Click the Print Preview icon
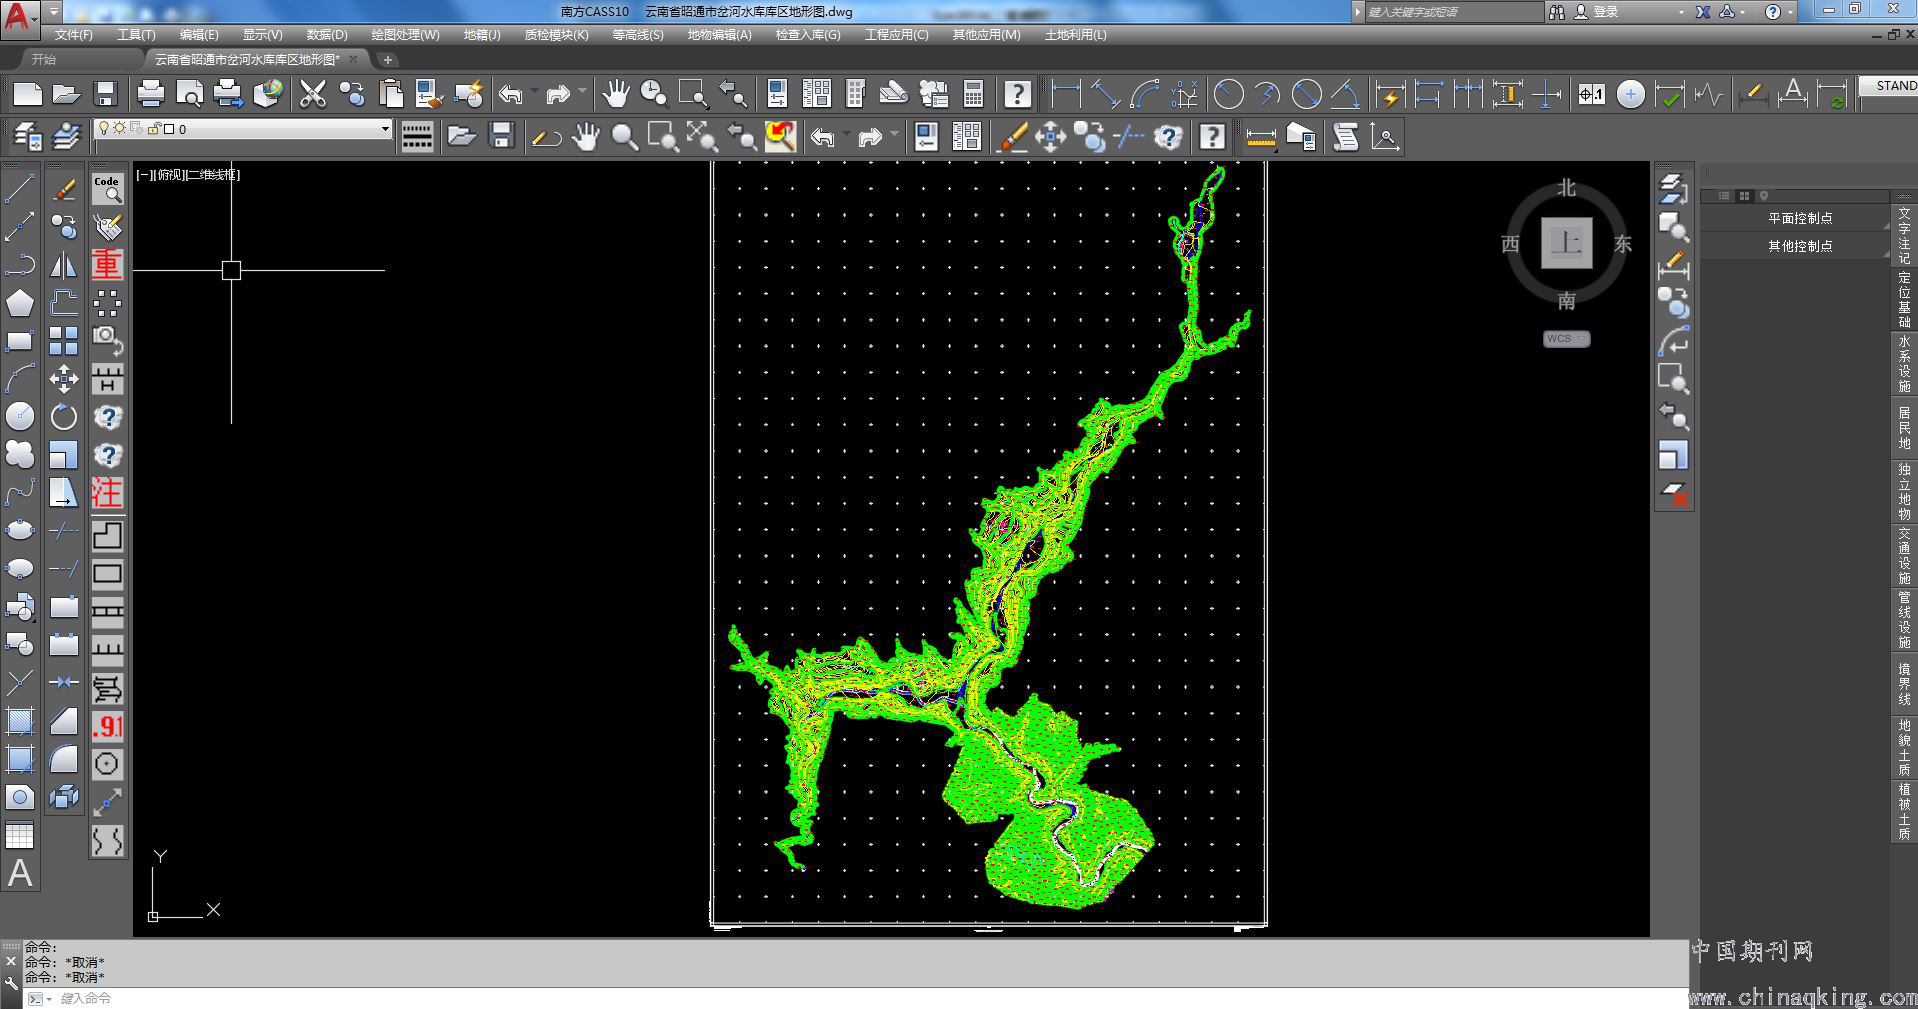 point(189,94)
